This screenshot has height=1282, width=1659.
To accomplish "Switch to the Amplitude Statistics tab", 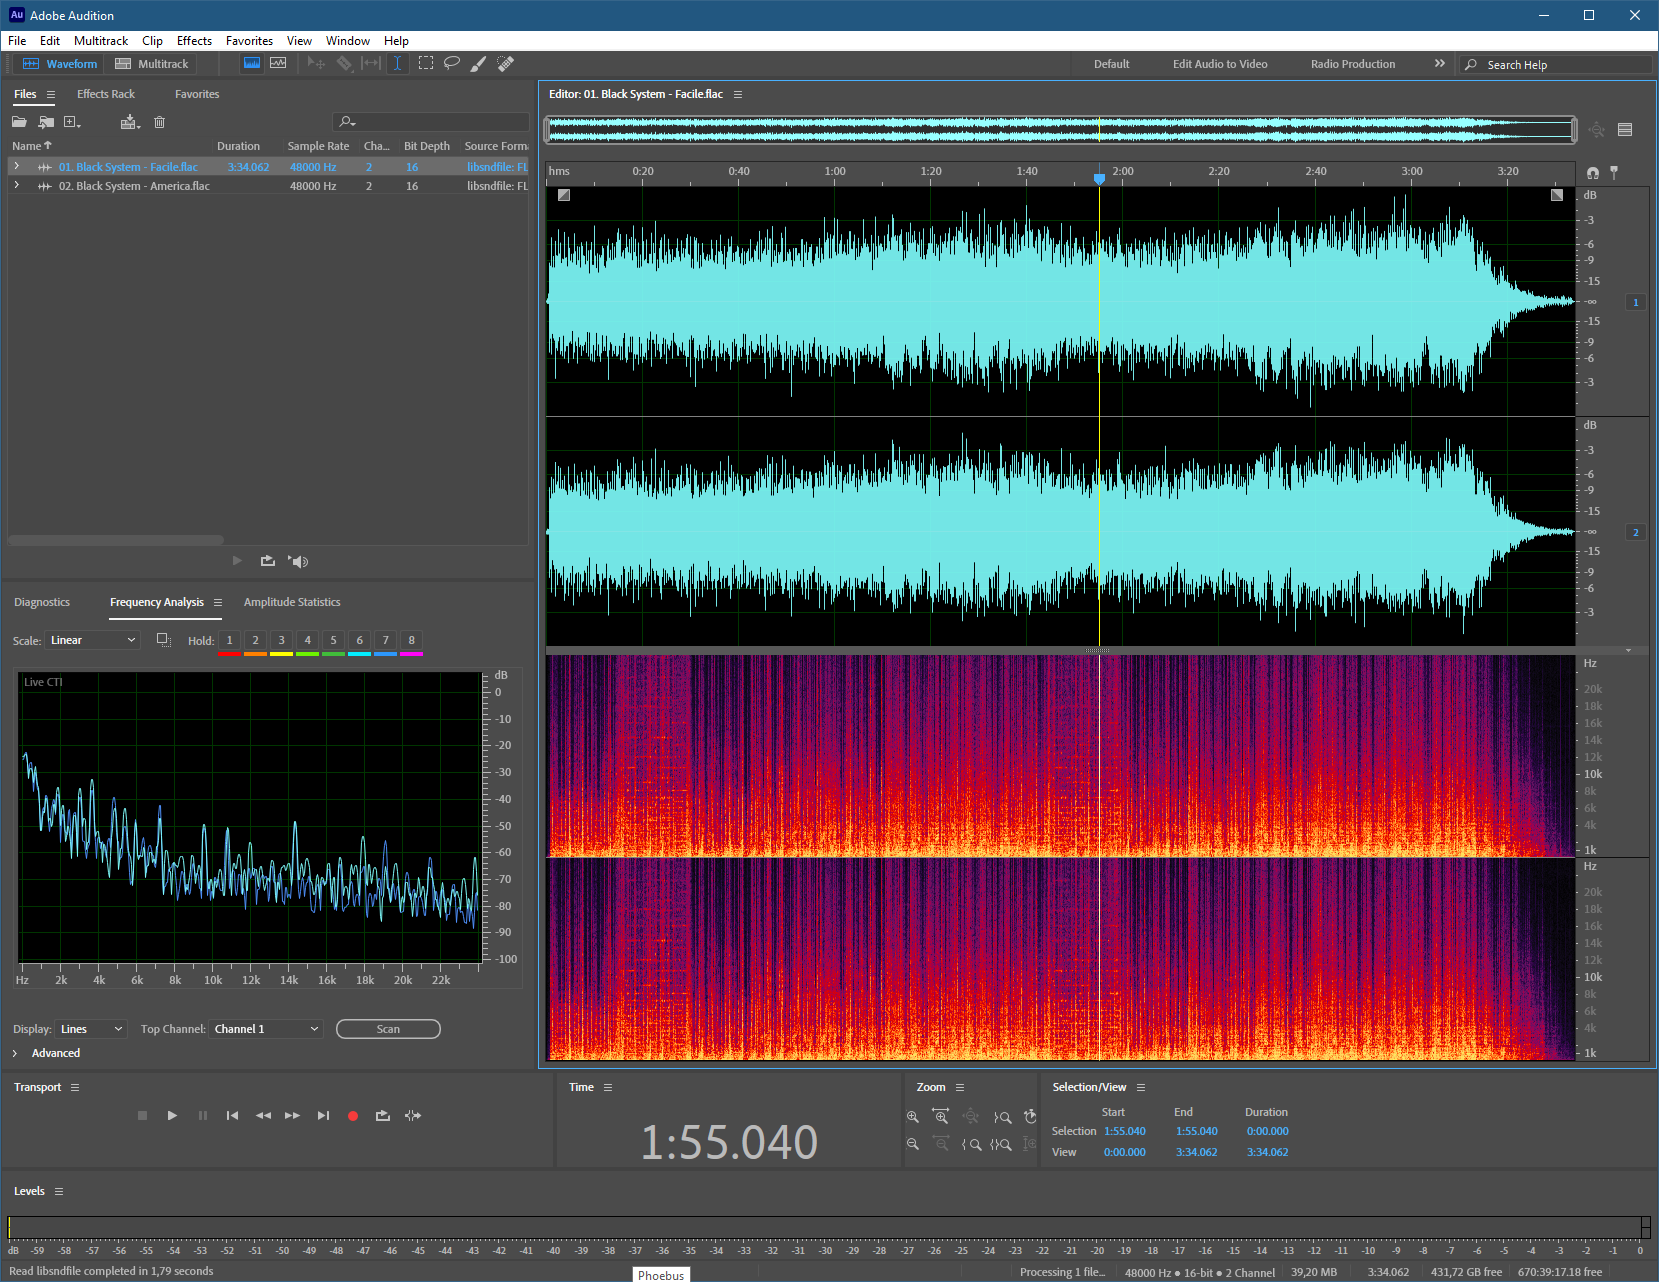I will tap(292, 602).
